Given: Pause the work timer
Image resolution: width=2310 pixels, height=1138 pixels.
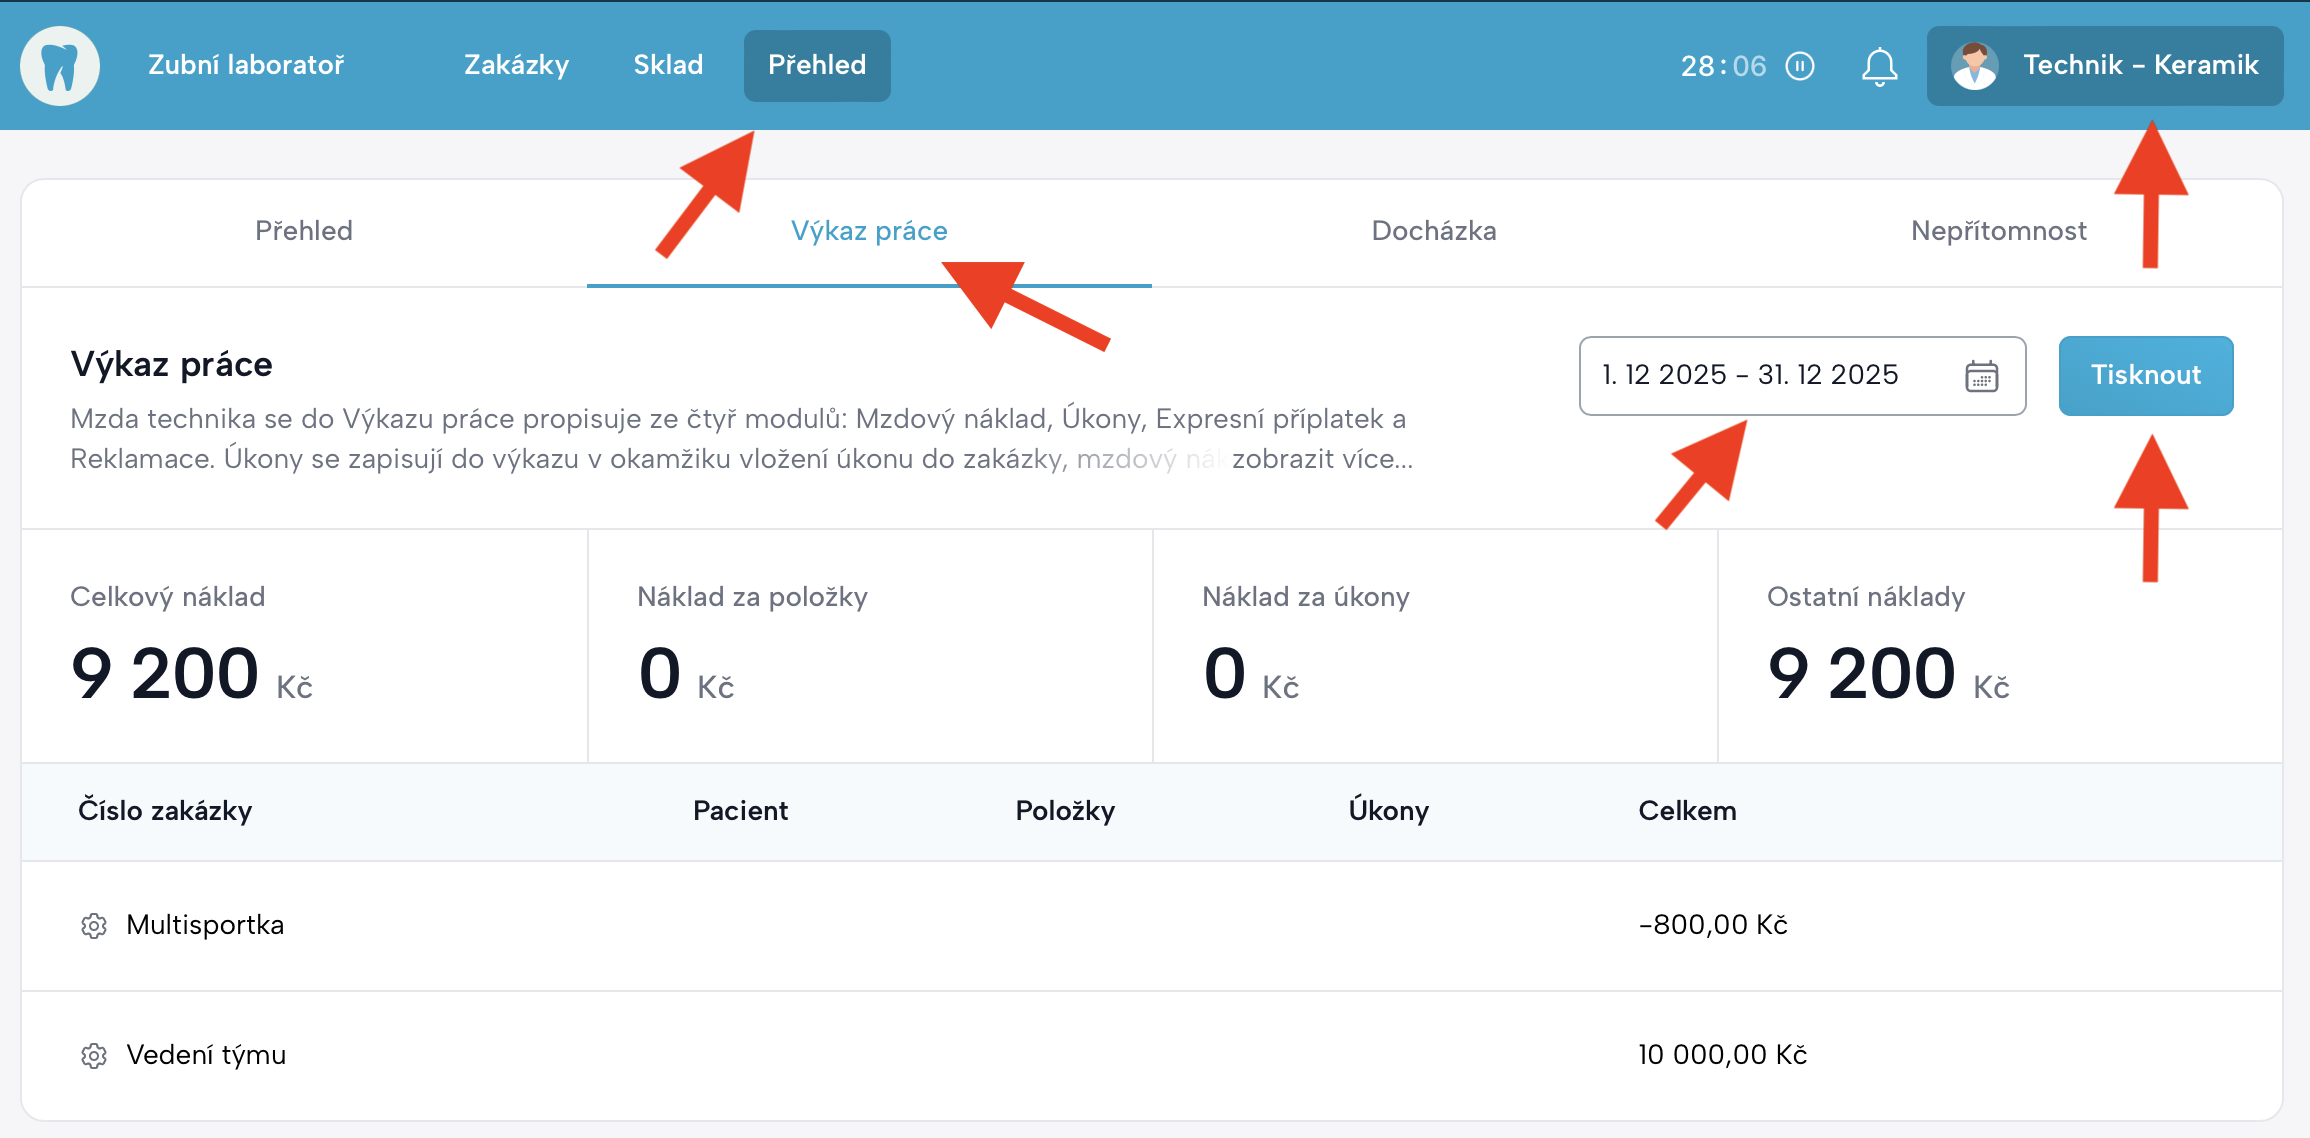Looking at the screenshot, I should point(1800,66).
